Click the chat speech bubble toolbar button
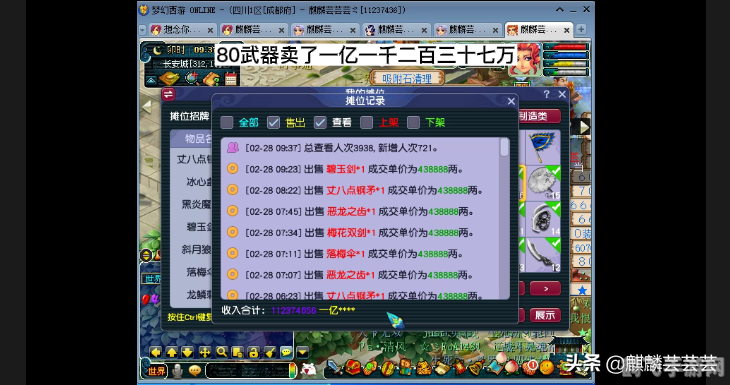Viewport: 730px width, 385px height. [x=286, y=352]
